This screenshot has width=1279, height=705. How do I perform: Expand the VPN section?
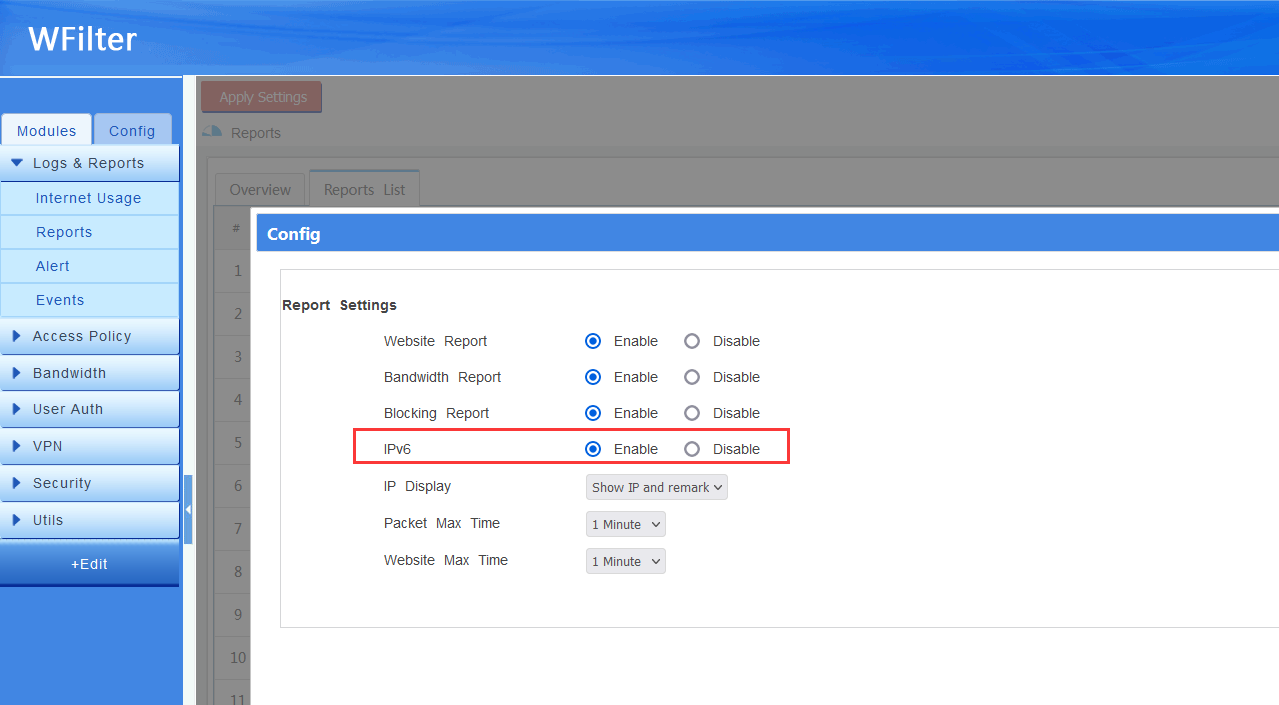(90, 446)
